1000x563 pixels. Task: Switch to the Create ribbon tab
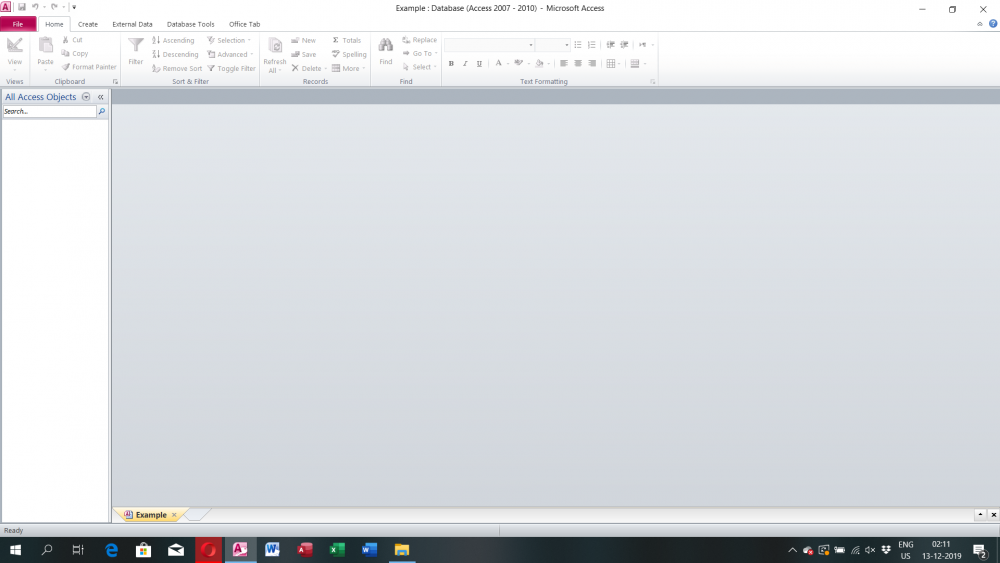[88, 24]
